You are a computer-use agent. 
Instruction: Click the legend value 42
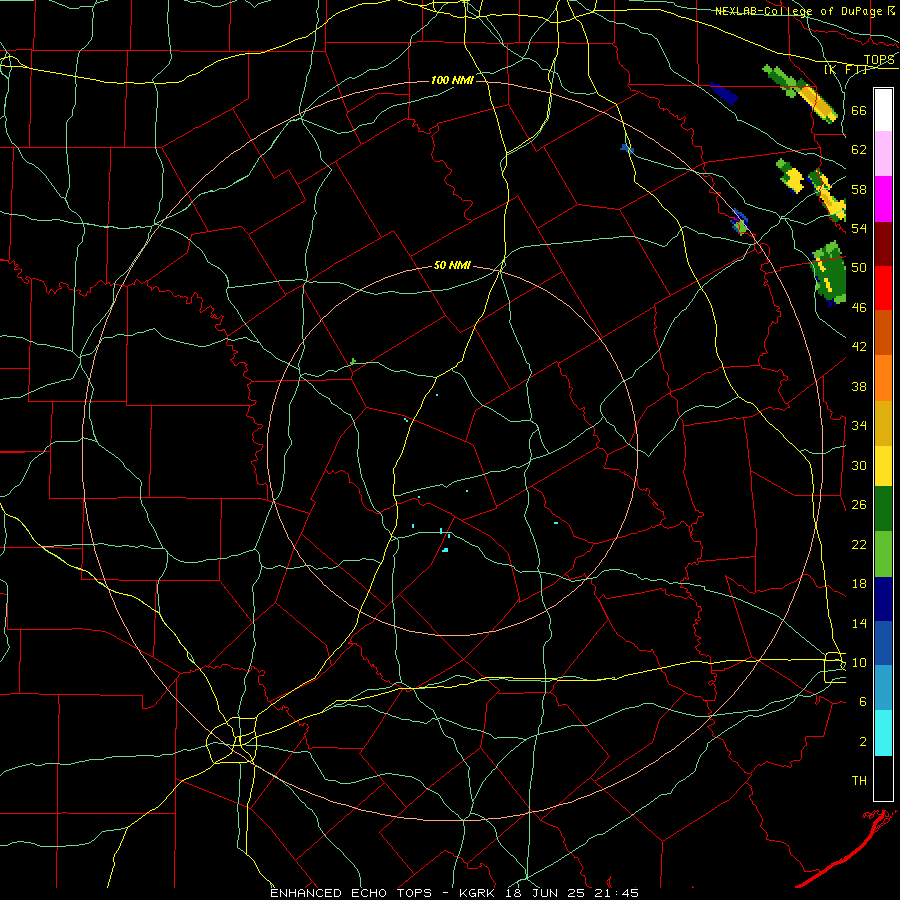point(859,347)
